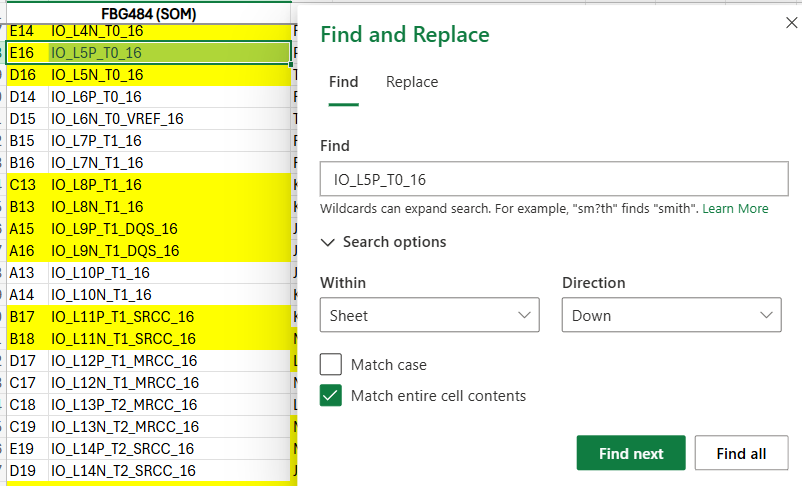The image size is (802, 486).
Task: Switch to the Find tab
Action: 344,82
